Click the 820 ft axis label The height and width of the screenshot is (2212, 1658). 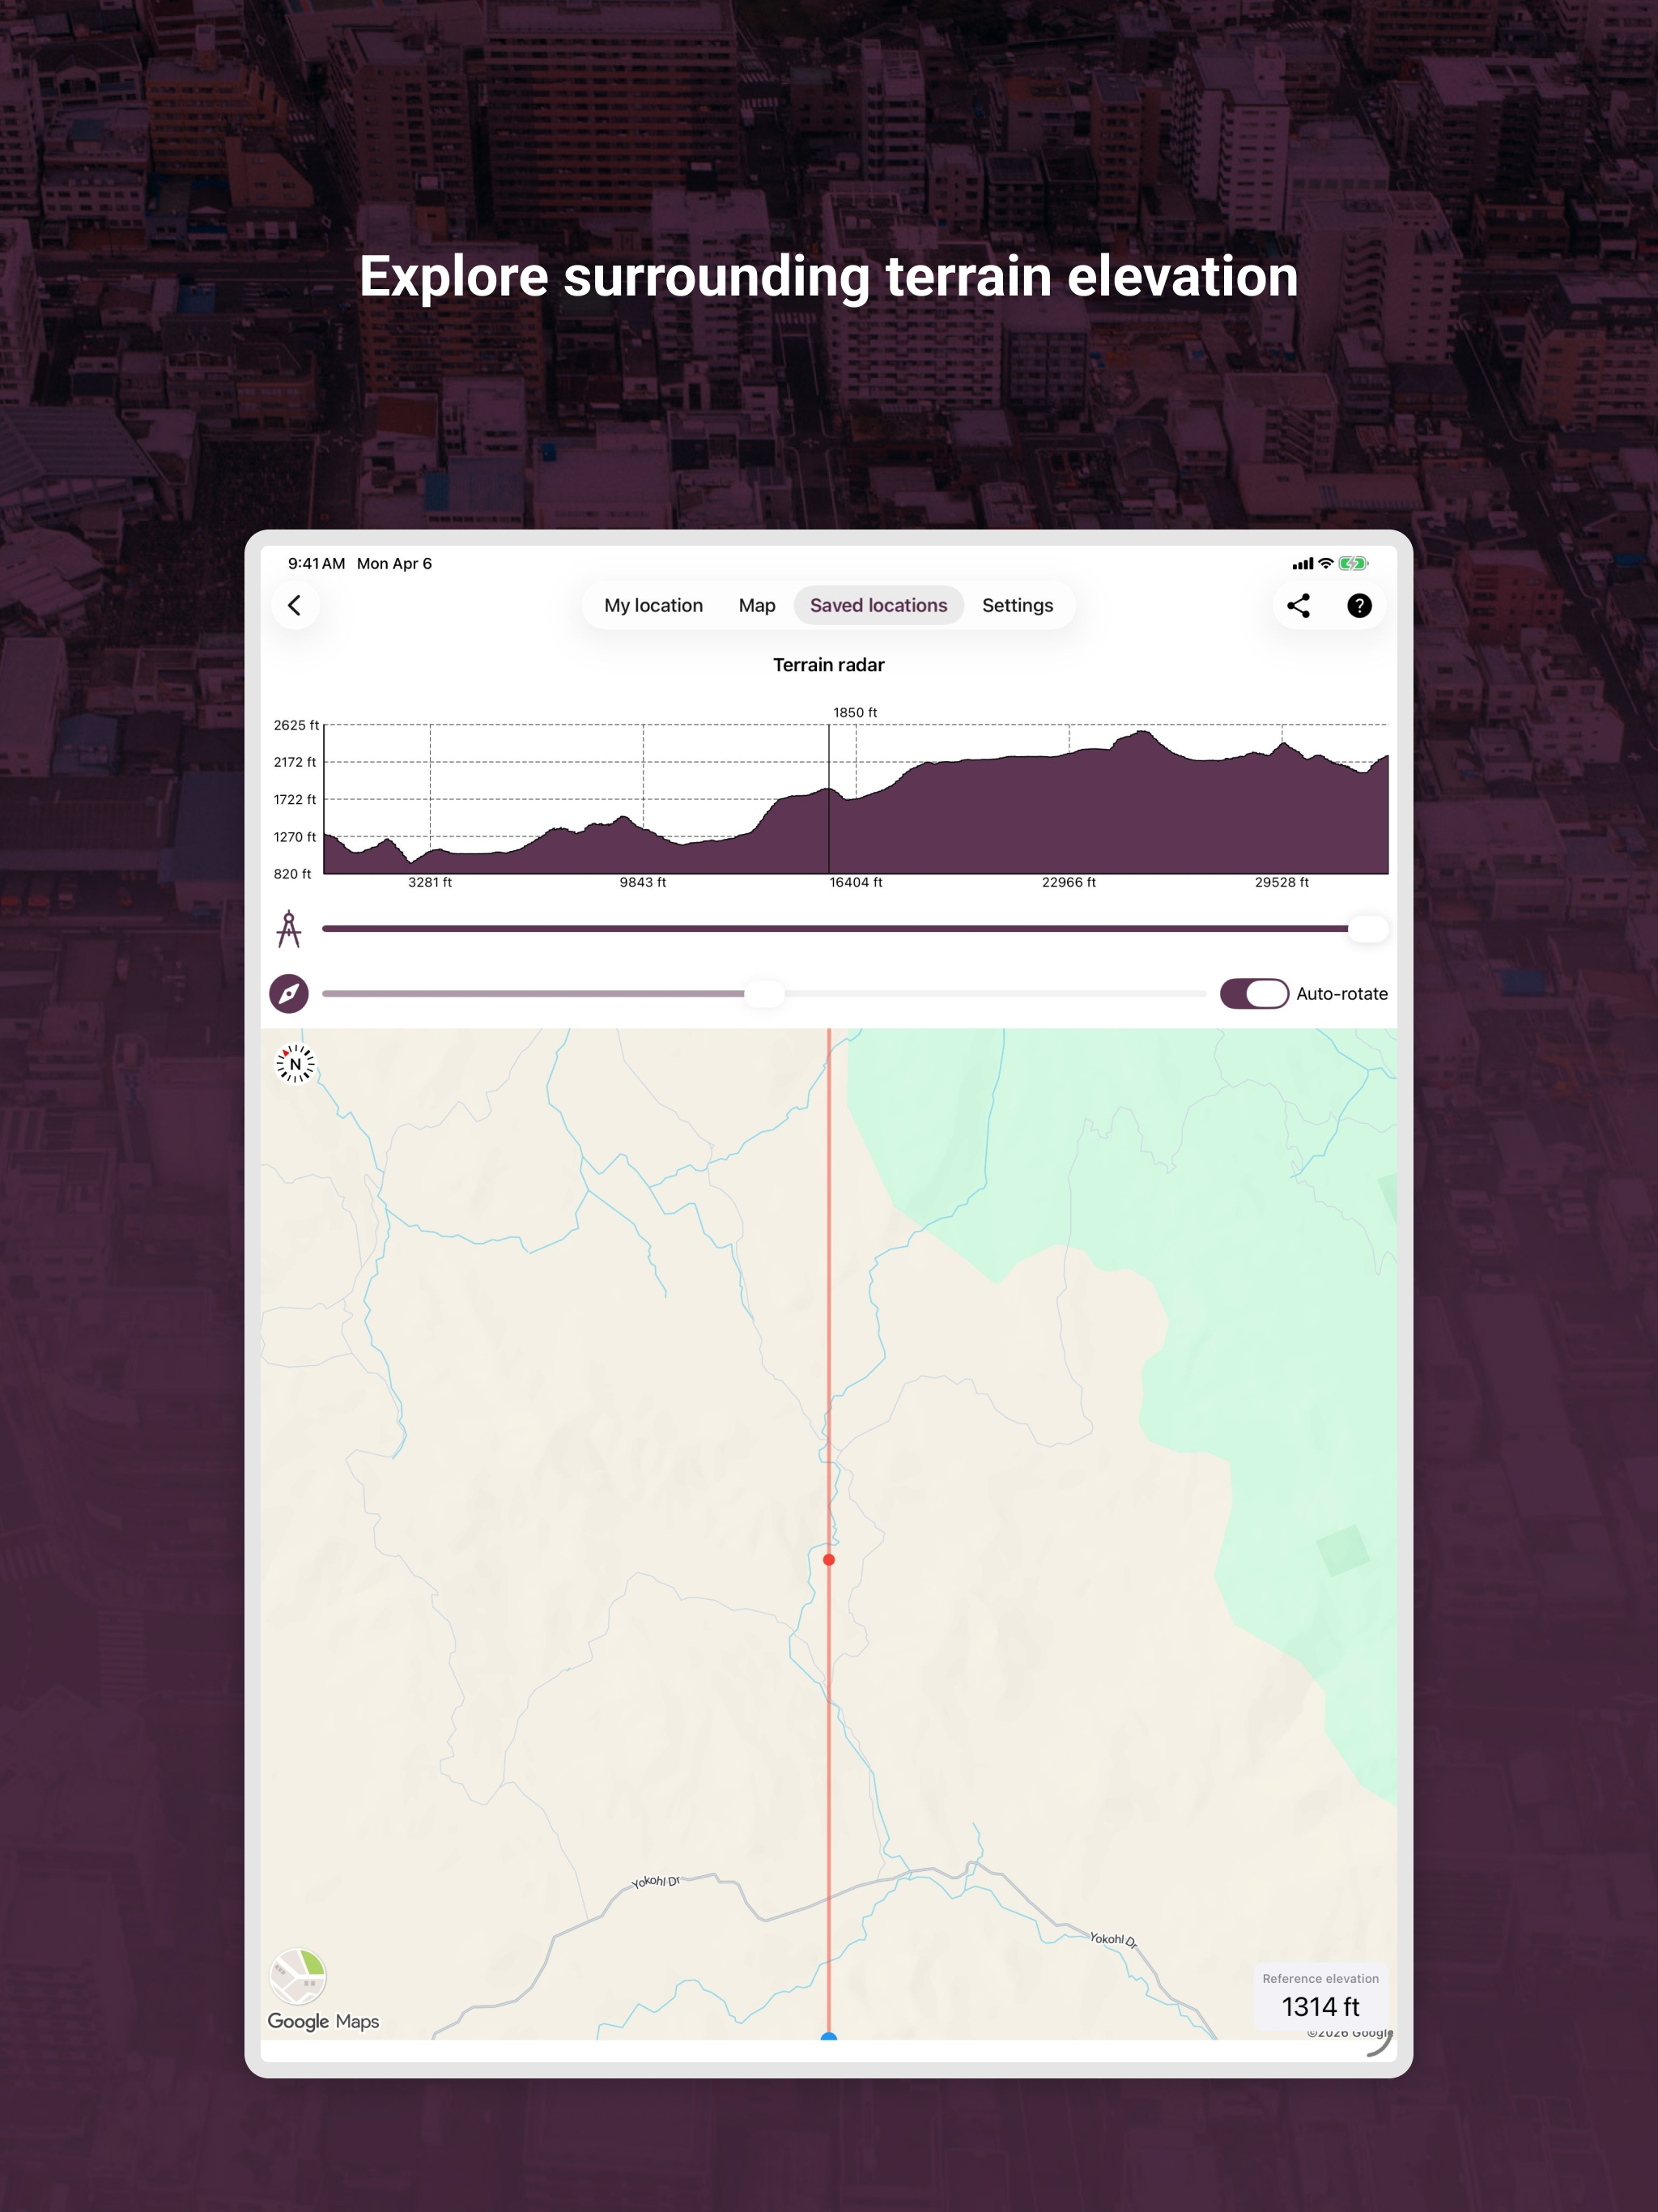pos(292,874)
